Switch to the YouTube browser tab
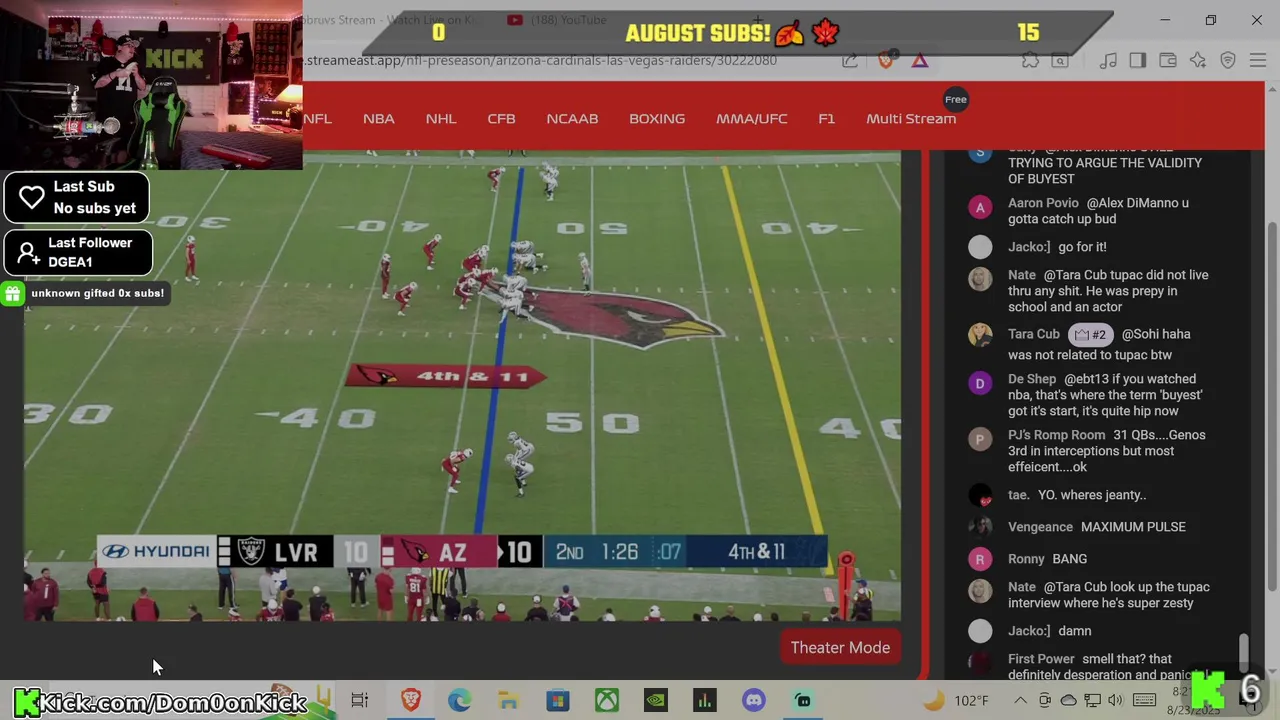The height and width of the screenshot is (720, 1280). pyautogui.click(x=556, y=20)
